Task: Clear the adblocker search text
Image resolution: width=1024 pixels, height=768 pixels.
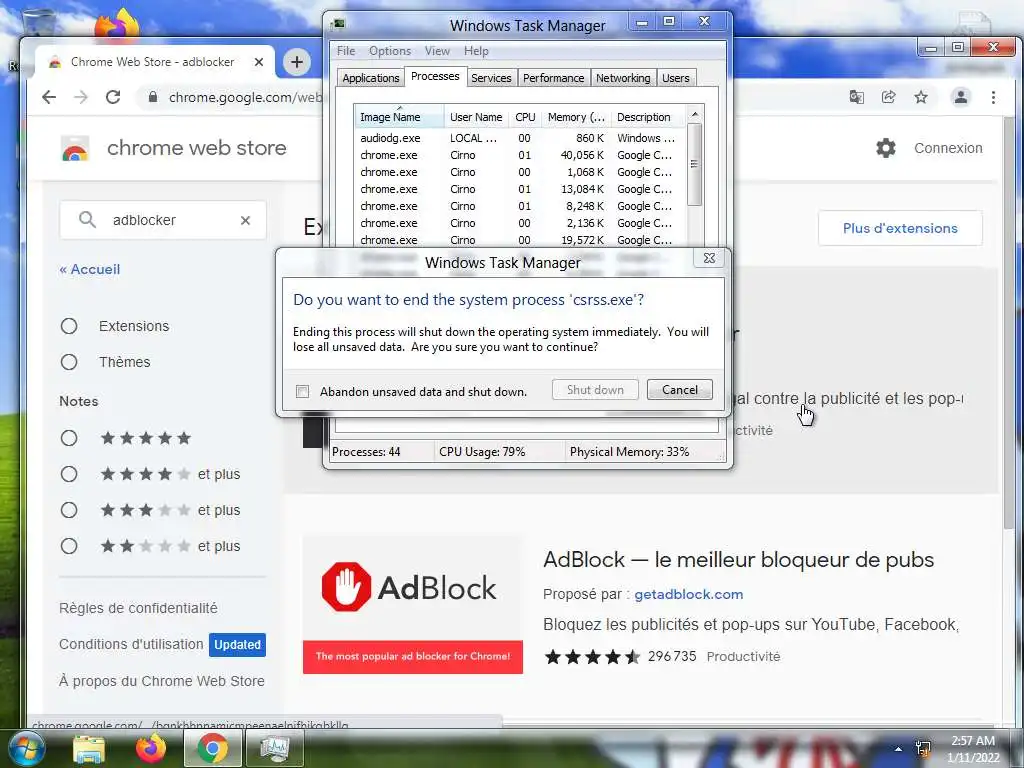Action: (x=246, y=221)
